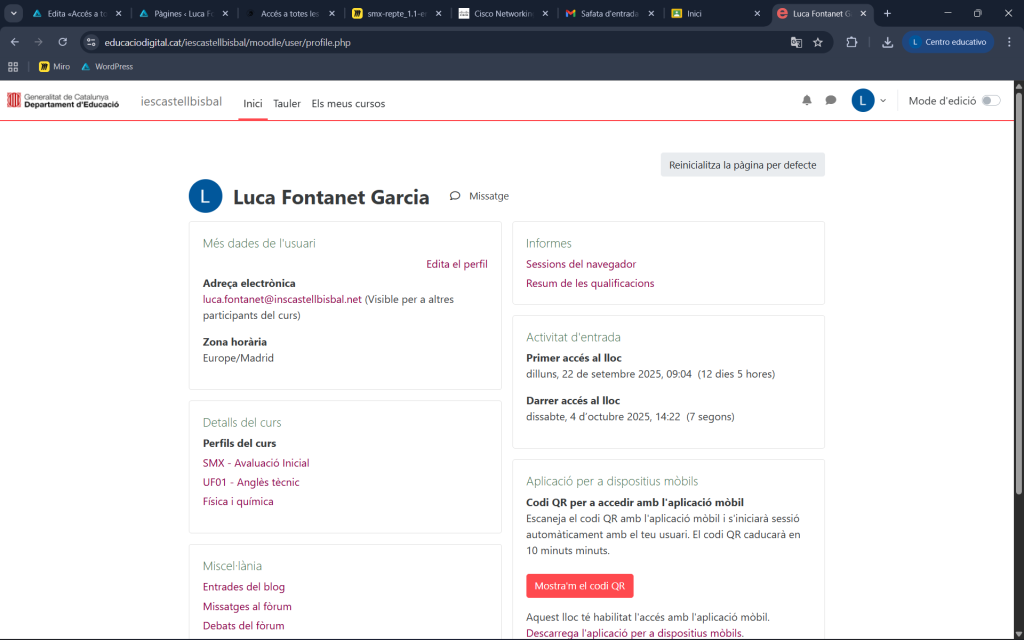Click the translate page icon in address bar
Image resolution: width=1024 pixels, height=640 pixels.
point(796,43)
